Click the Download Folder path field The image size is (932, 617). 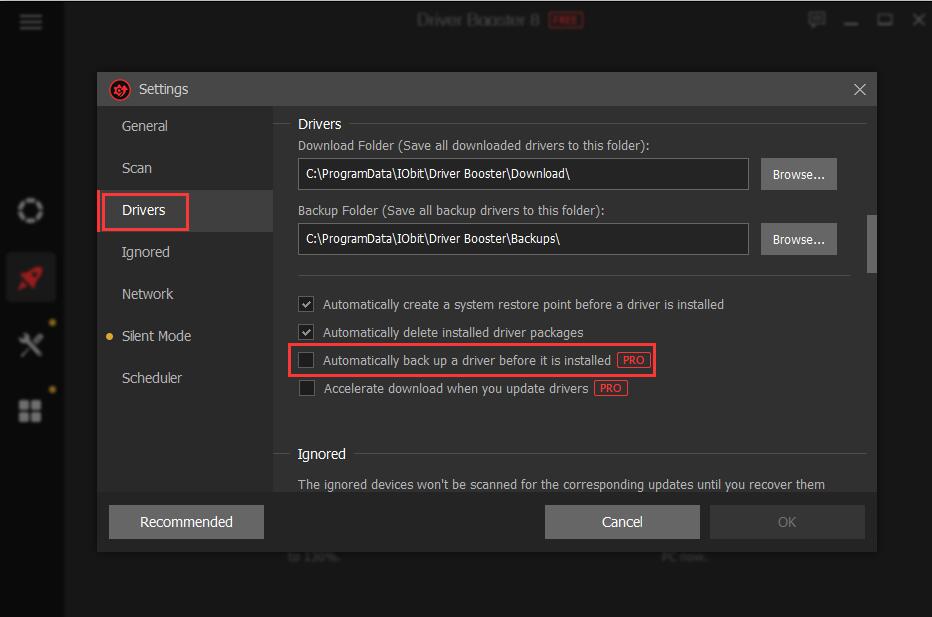(523, 174)
